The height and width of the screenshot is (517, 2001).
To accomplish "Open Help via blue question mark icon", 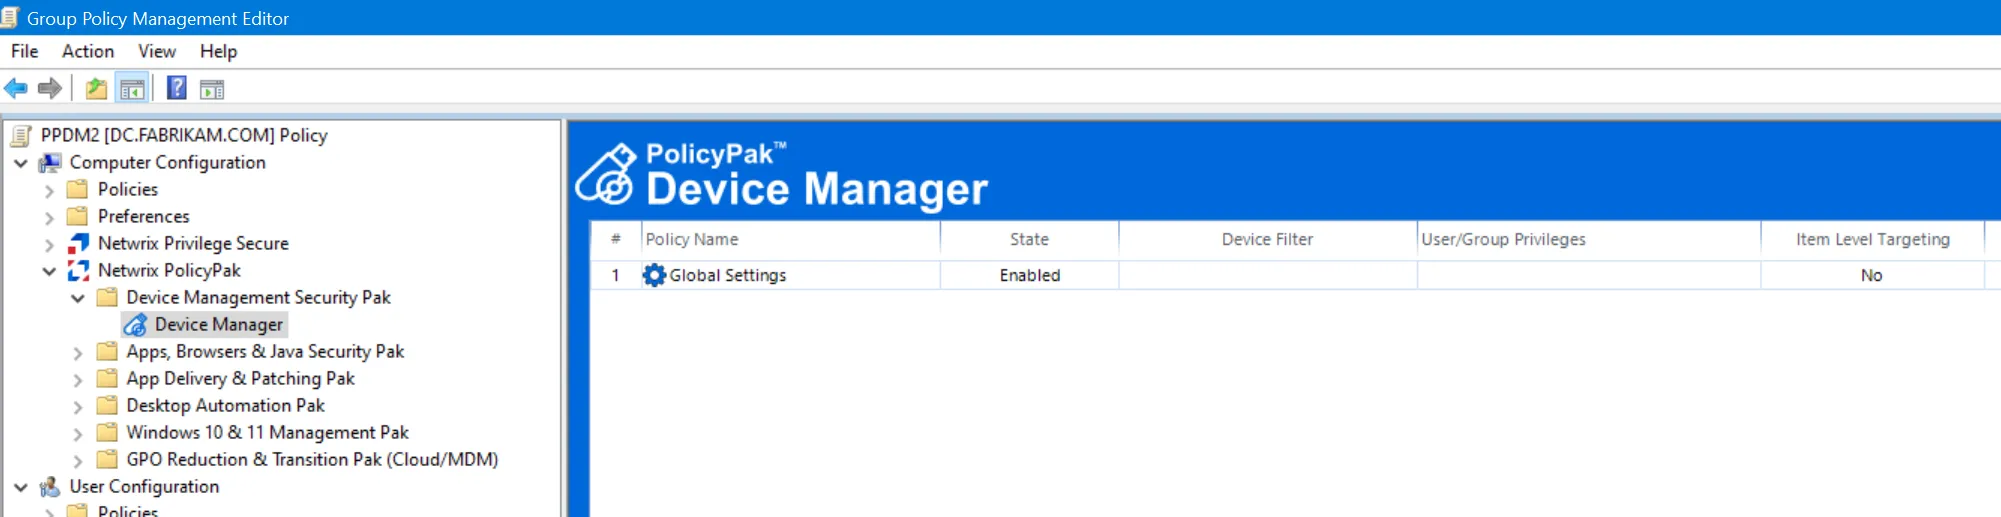I will pyautogui.click(x=176, y=88).
